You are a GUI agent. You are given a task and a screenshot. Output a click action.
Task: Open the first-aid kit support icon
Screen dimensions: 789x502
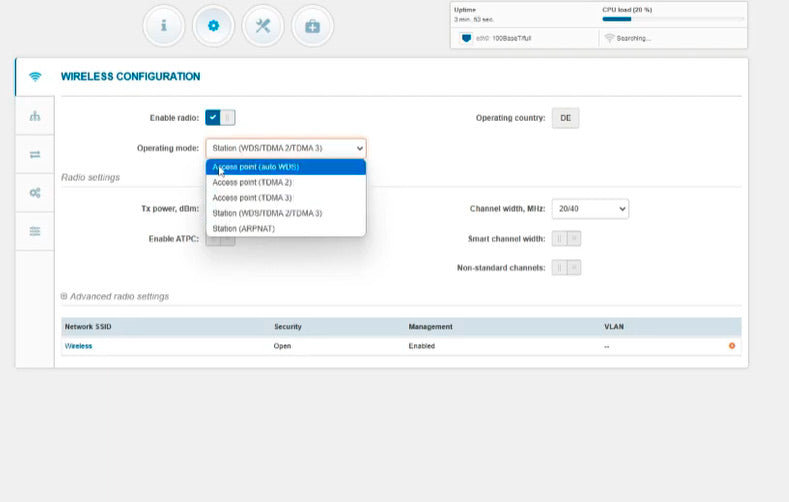coord(312,26)
